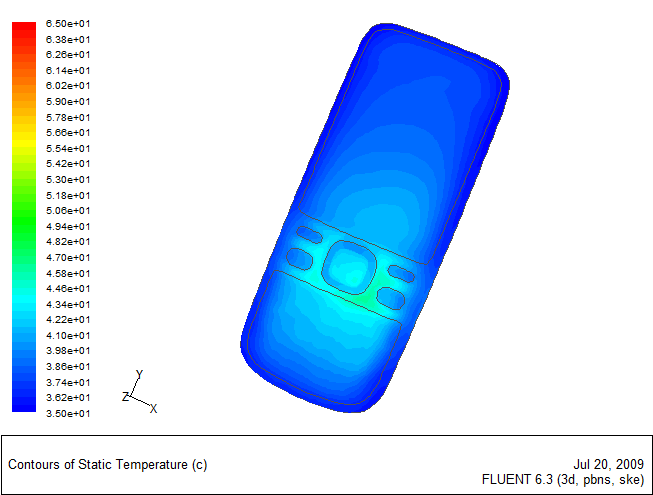The width and height of the screenshot is (653, 495).
Task: Click the X axis label of the triad
Action: [154, 409]
